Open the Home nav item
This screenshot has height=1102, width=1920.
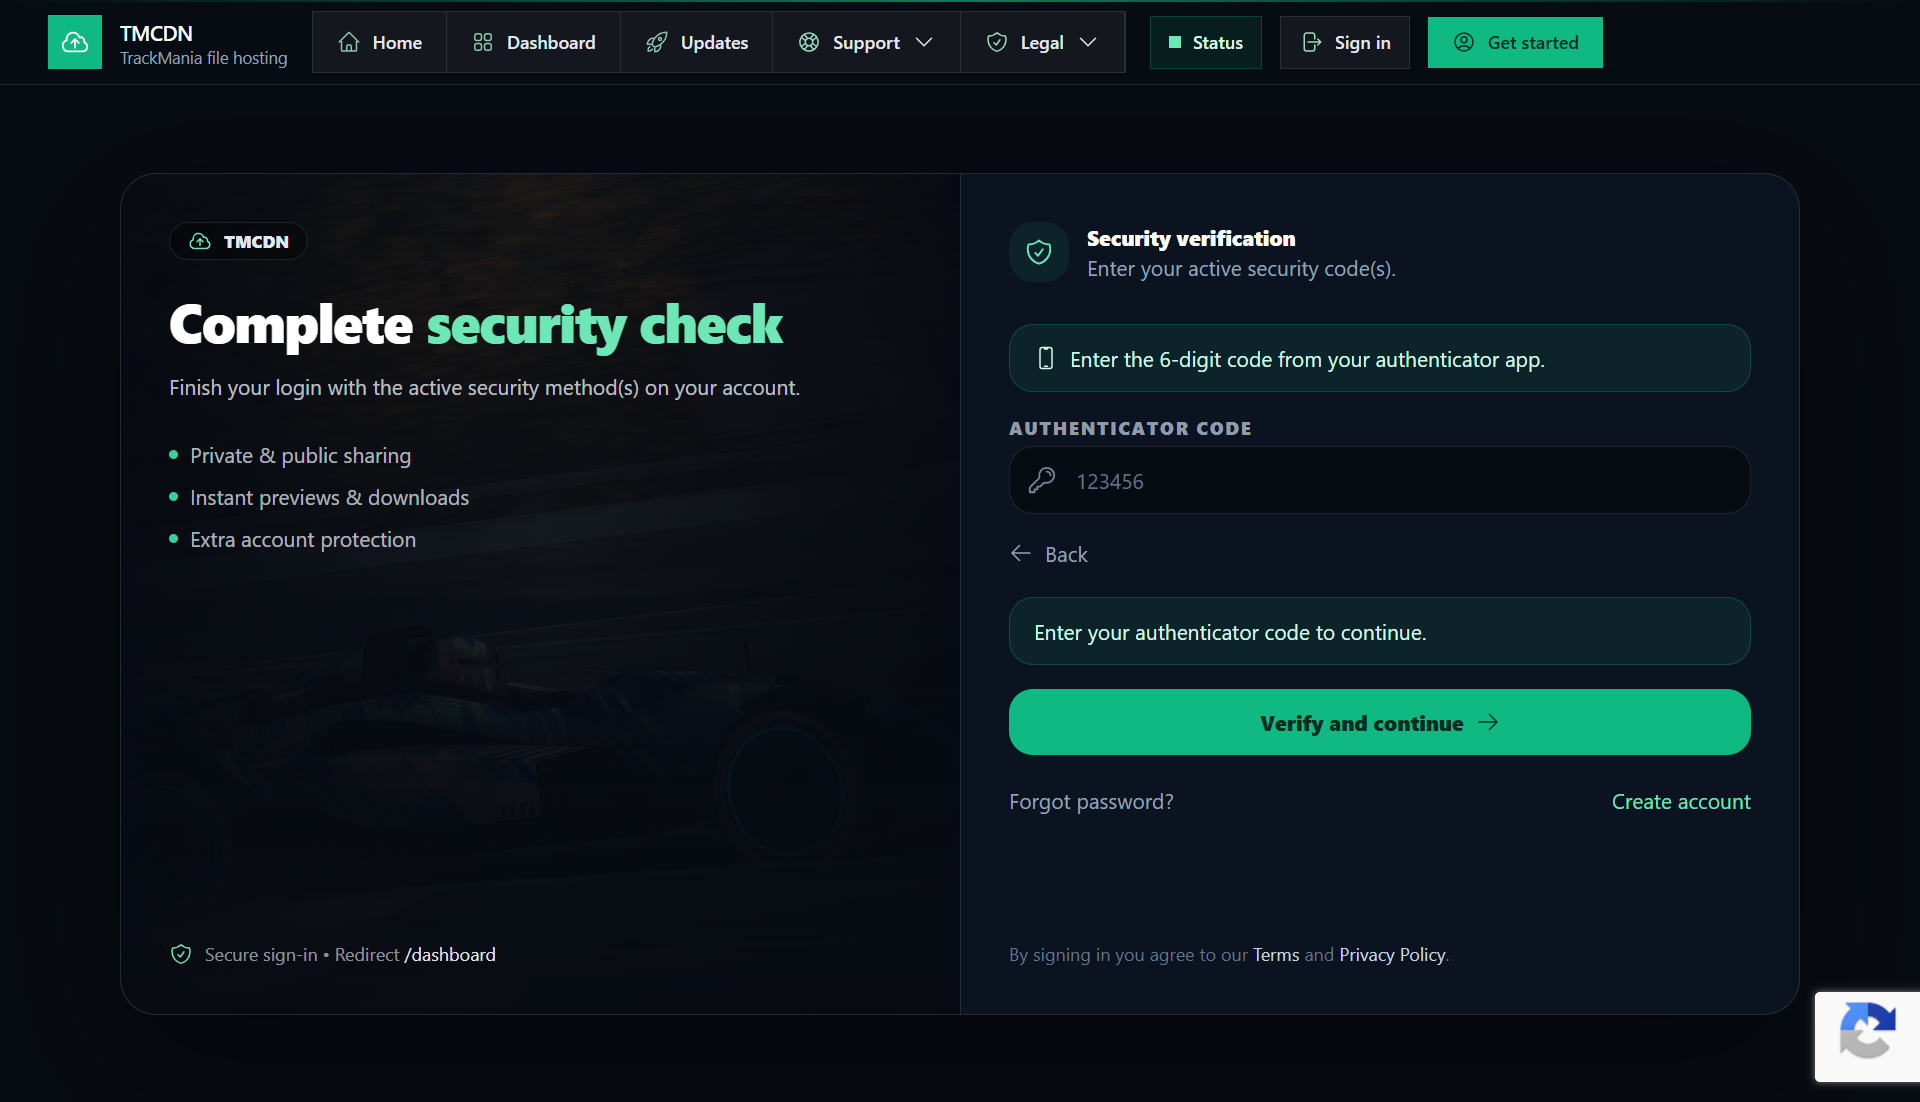click(380, 43)
